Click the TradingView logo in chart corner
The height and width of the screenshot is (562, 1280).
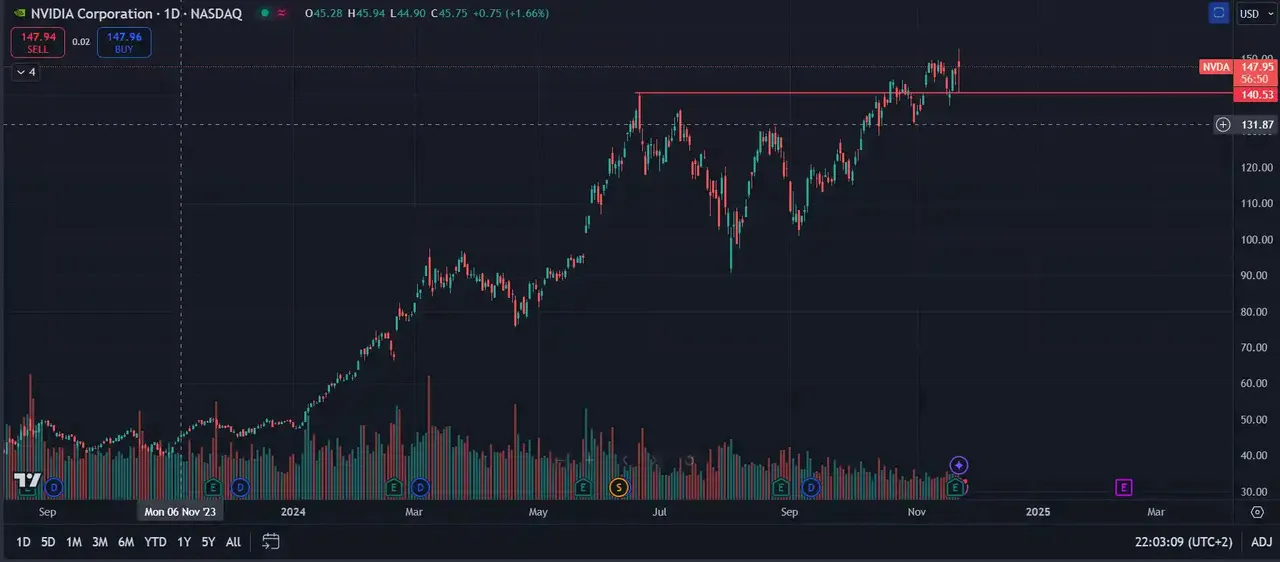[x=26, y=480]
